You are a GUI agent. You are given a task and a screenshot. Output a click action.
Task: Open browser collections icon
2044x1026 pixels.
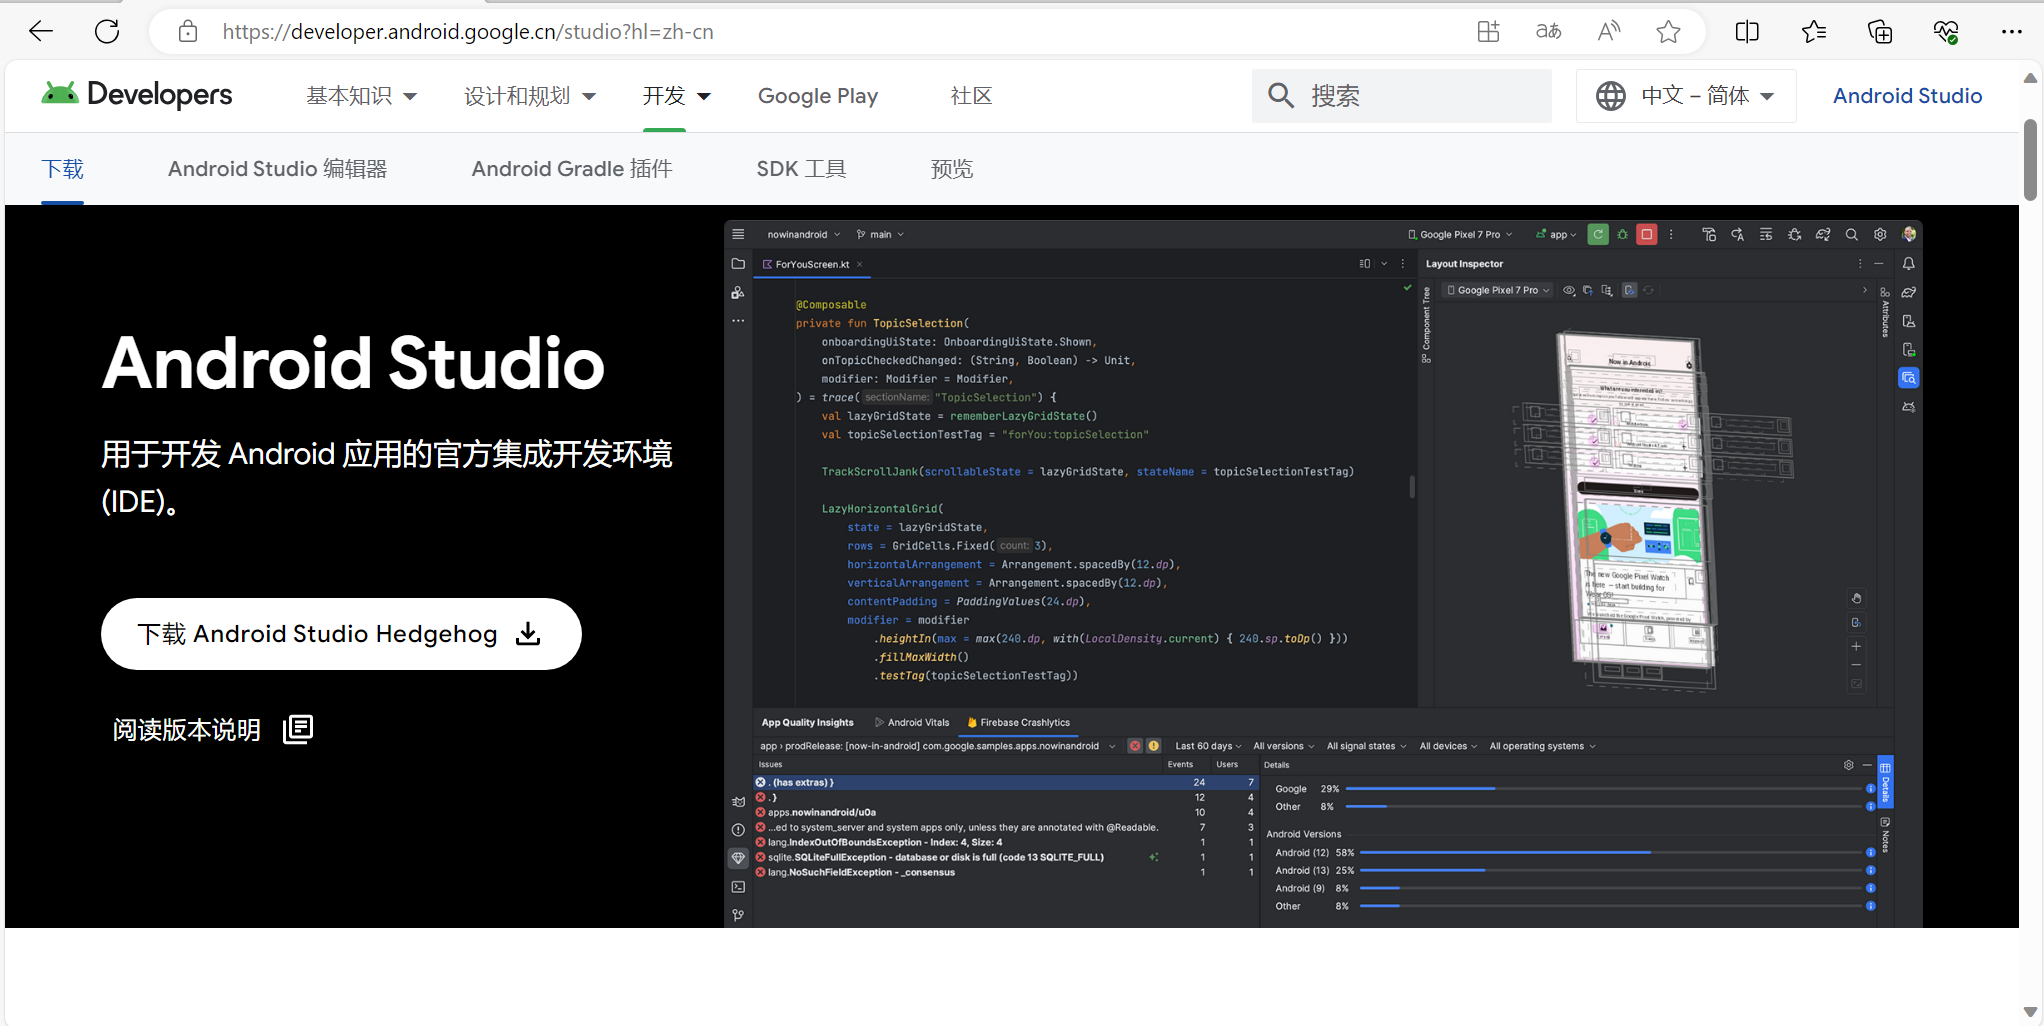[x=1880, y=32]
